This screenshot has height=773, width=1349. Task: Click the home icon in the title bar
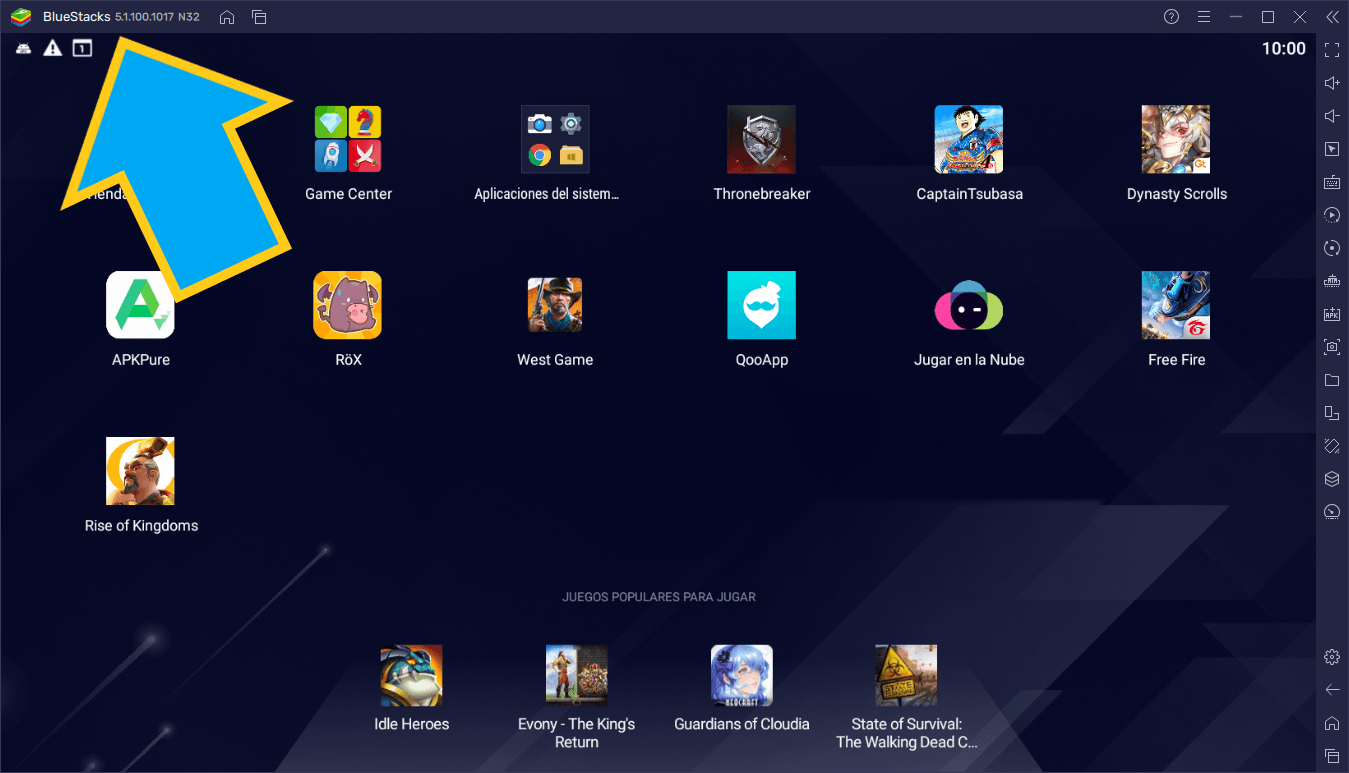pos(227,17)
